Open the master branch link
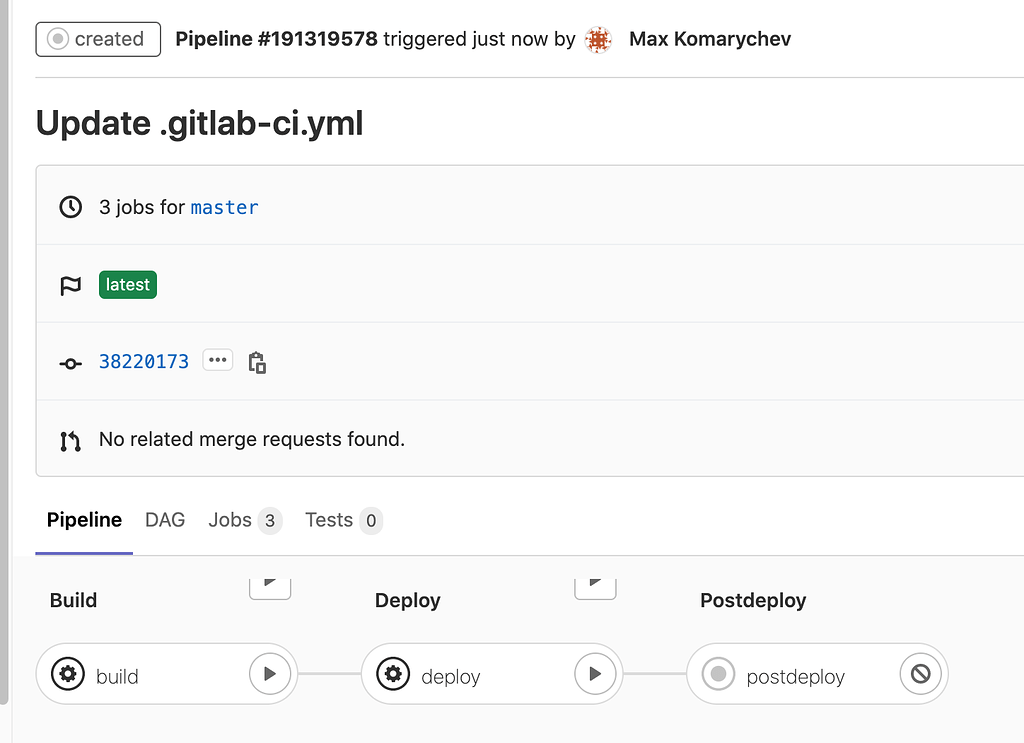This screenshot has width=1024, height=743. (224, 207)
